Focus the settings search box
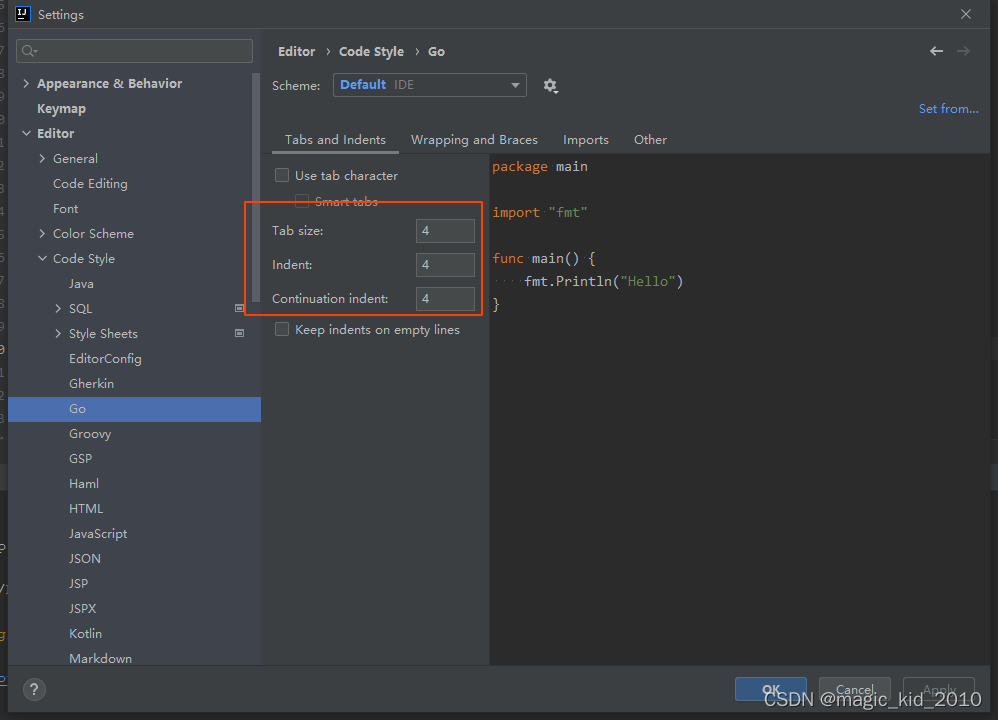This screenshot has height=720, width=998. [x=134, y=51]
